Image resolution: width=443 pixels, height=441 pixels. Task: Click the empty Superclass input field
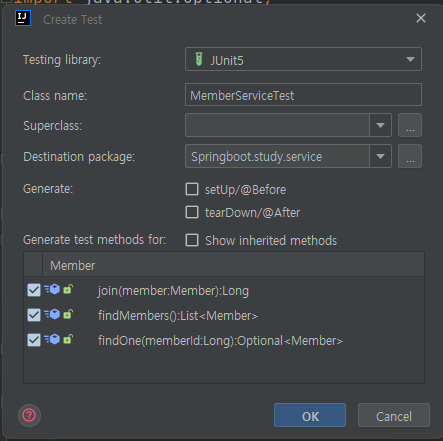tap(277, 125)
